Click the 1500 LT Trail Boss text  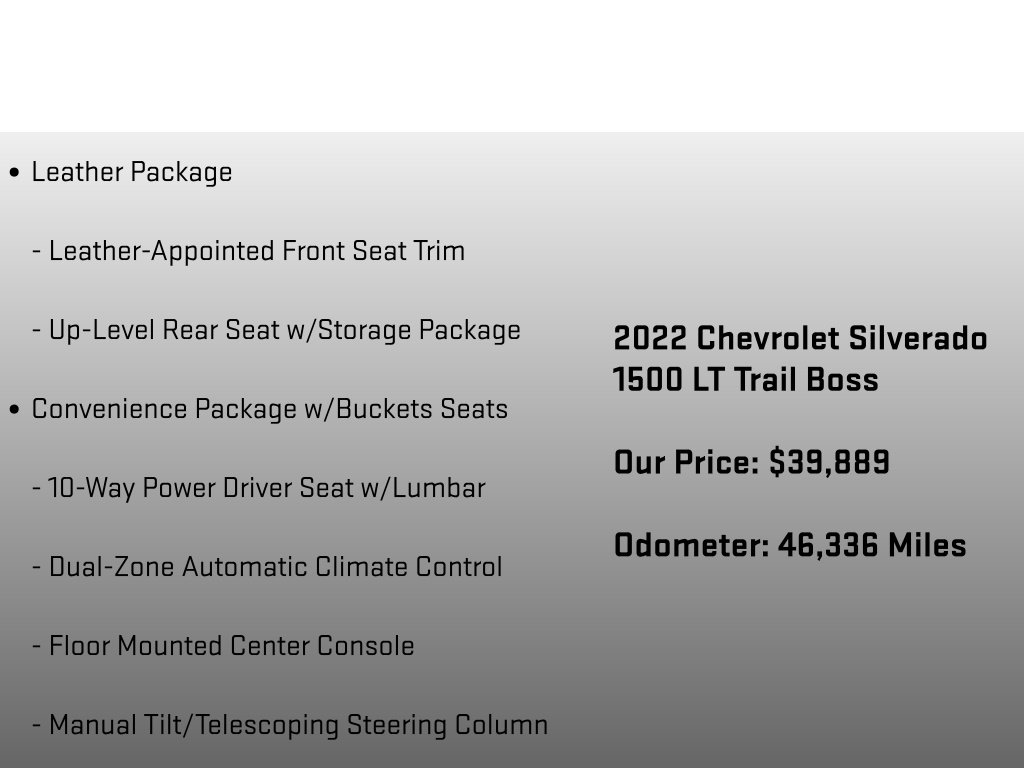click(746, 380)
